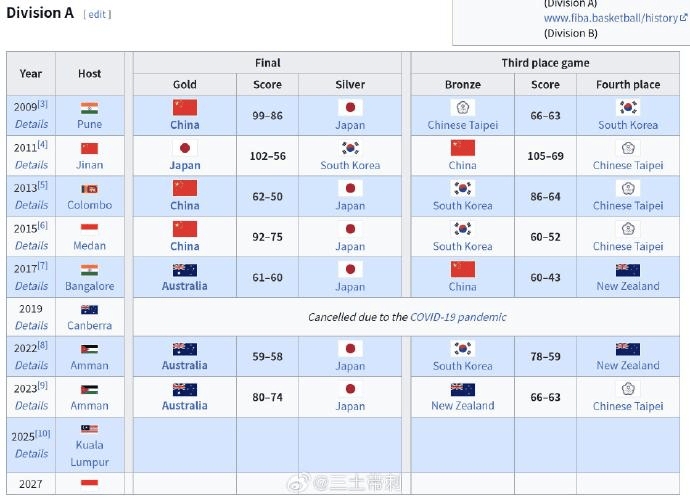Open the COVID-19 pandemic link
Viewport: 690px width, 499px height.
(459, 317)
